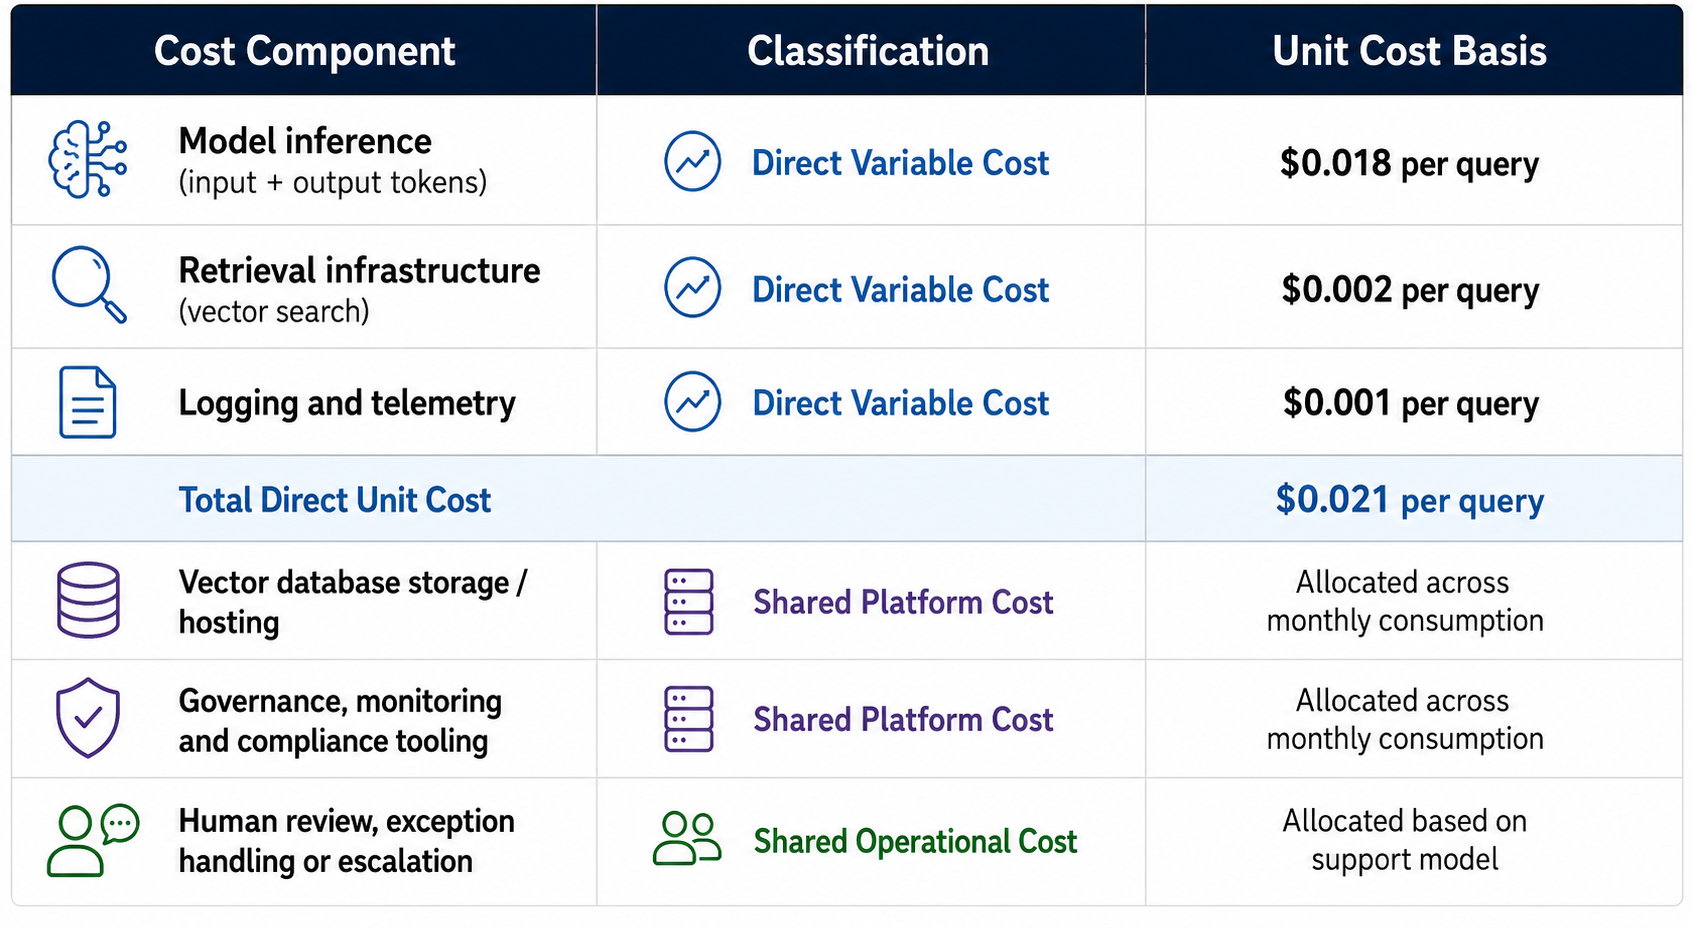Click the server stack icon in Vector database row
Screen dimensions: 1693x929
[689, 602]
